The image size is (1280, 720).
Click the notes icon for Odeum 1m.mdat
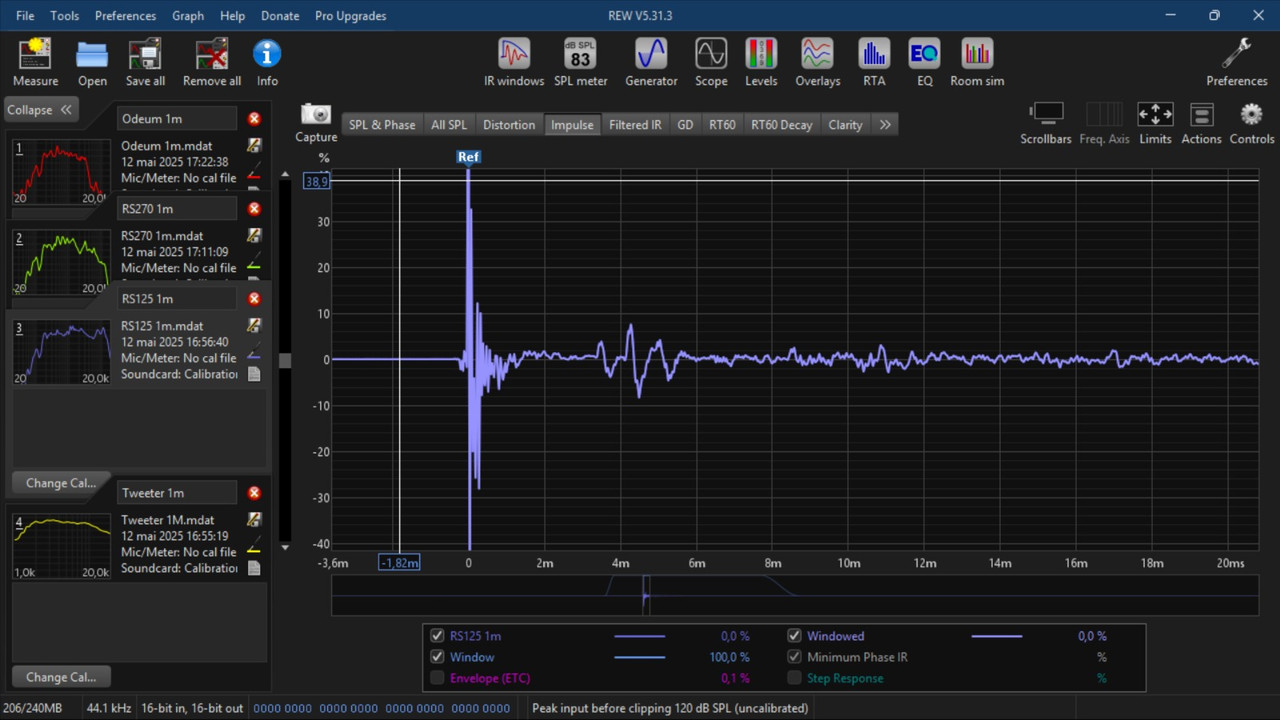point(254,146)
